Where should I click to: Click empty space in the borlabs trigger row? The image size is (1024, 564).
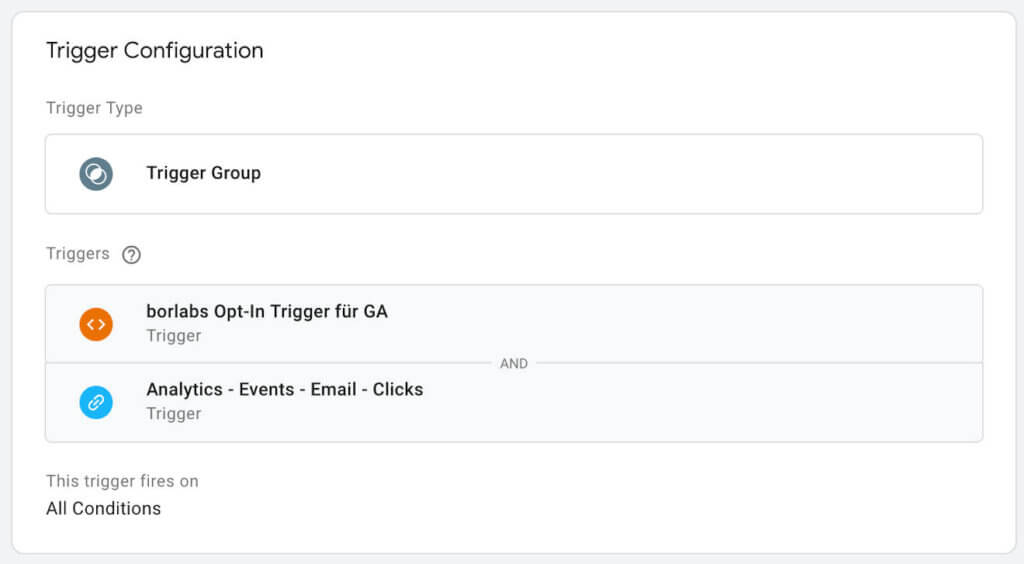686,324
